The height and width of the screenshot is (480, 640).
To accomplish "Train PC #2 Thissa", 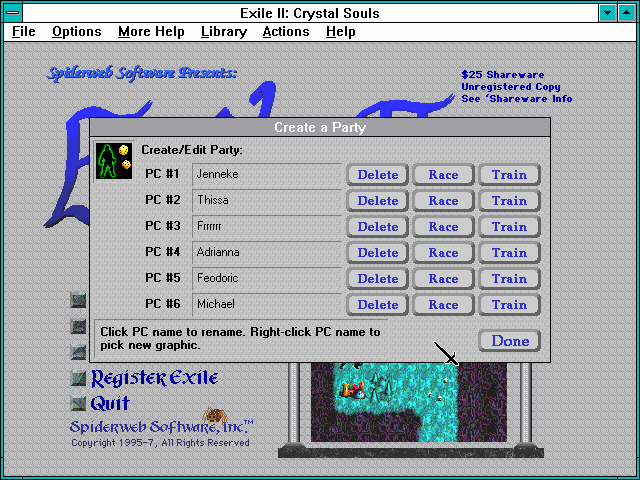I will tap(509, 201).
